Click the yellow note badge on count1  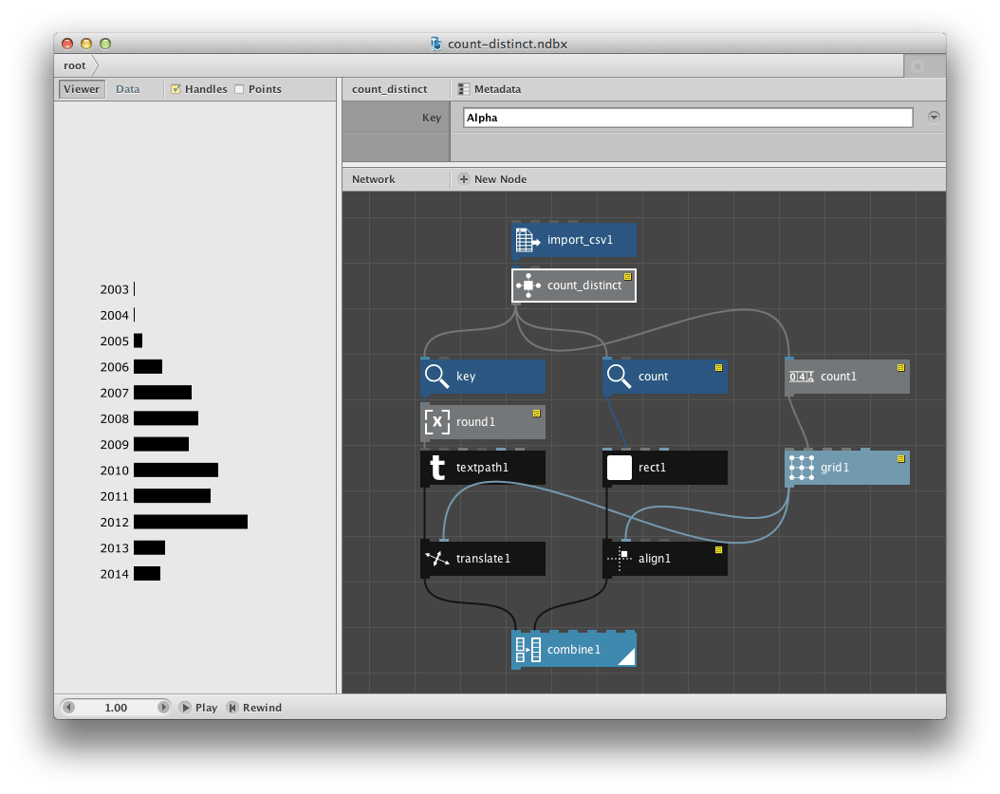point(901,368)
